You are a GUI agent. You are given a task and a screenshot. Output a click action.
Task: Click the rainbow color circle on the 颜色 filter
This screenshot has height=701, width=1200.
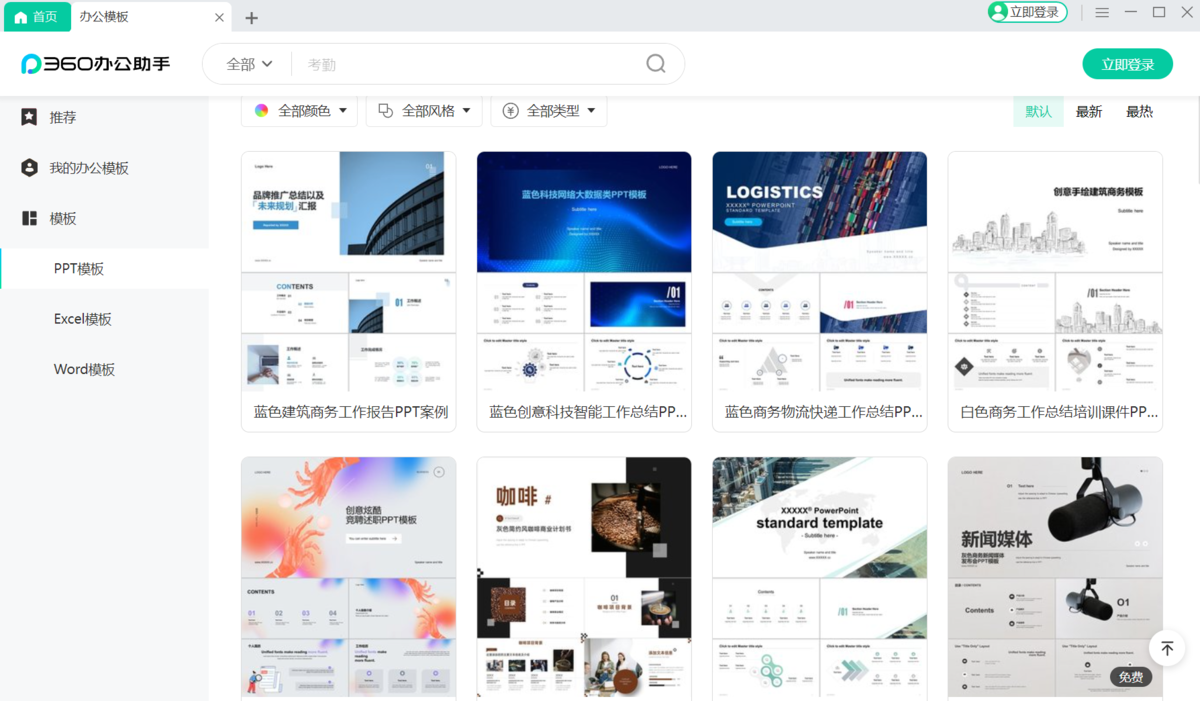[261, 111]
